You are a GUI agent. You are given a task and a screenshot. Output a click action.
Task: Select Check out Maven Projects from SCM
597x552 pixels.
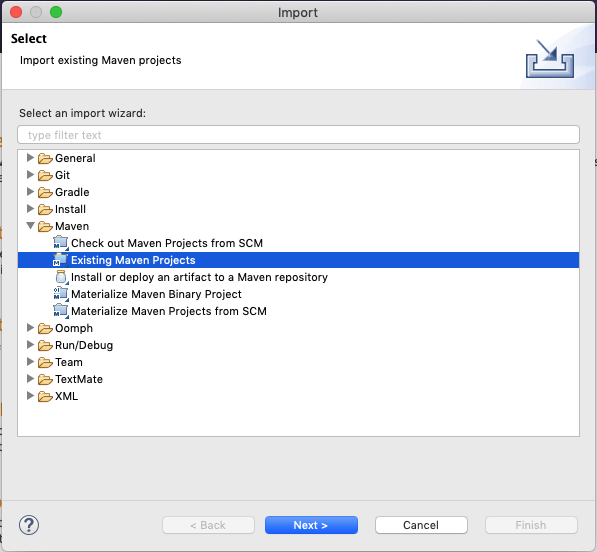point(167,243)
